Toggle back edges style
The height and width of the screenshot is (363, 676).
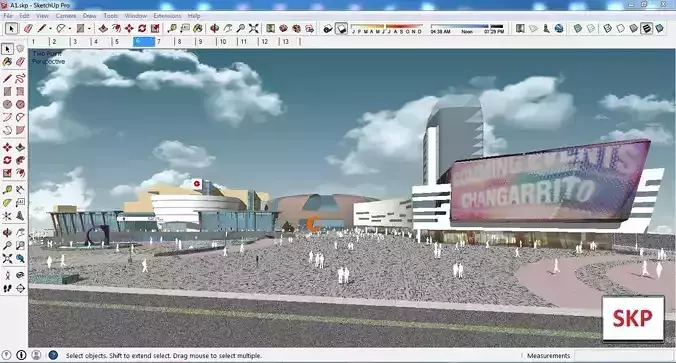point(591,28)
